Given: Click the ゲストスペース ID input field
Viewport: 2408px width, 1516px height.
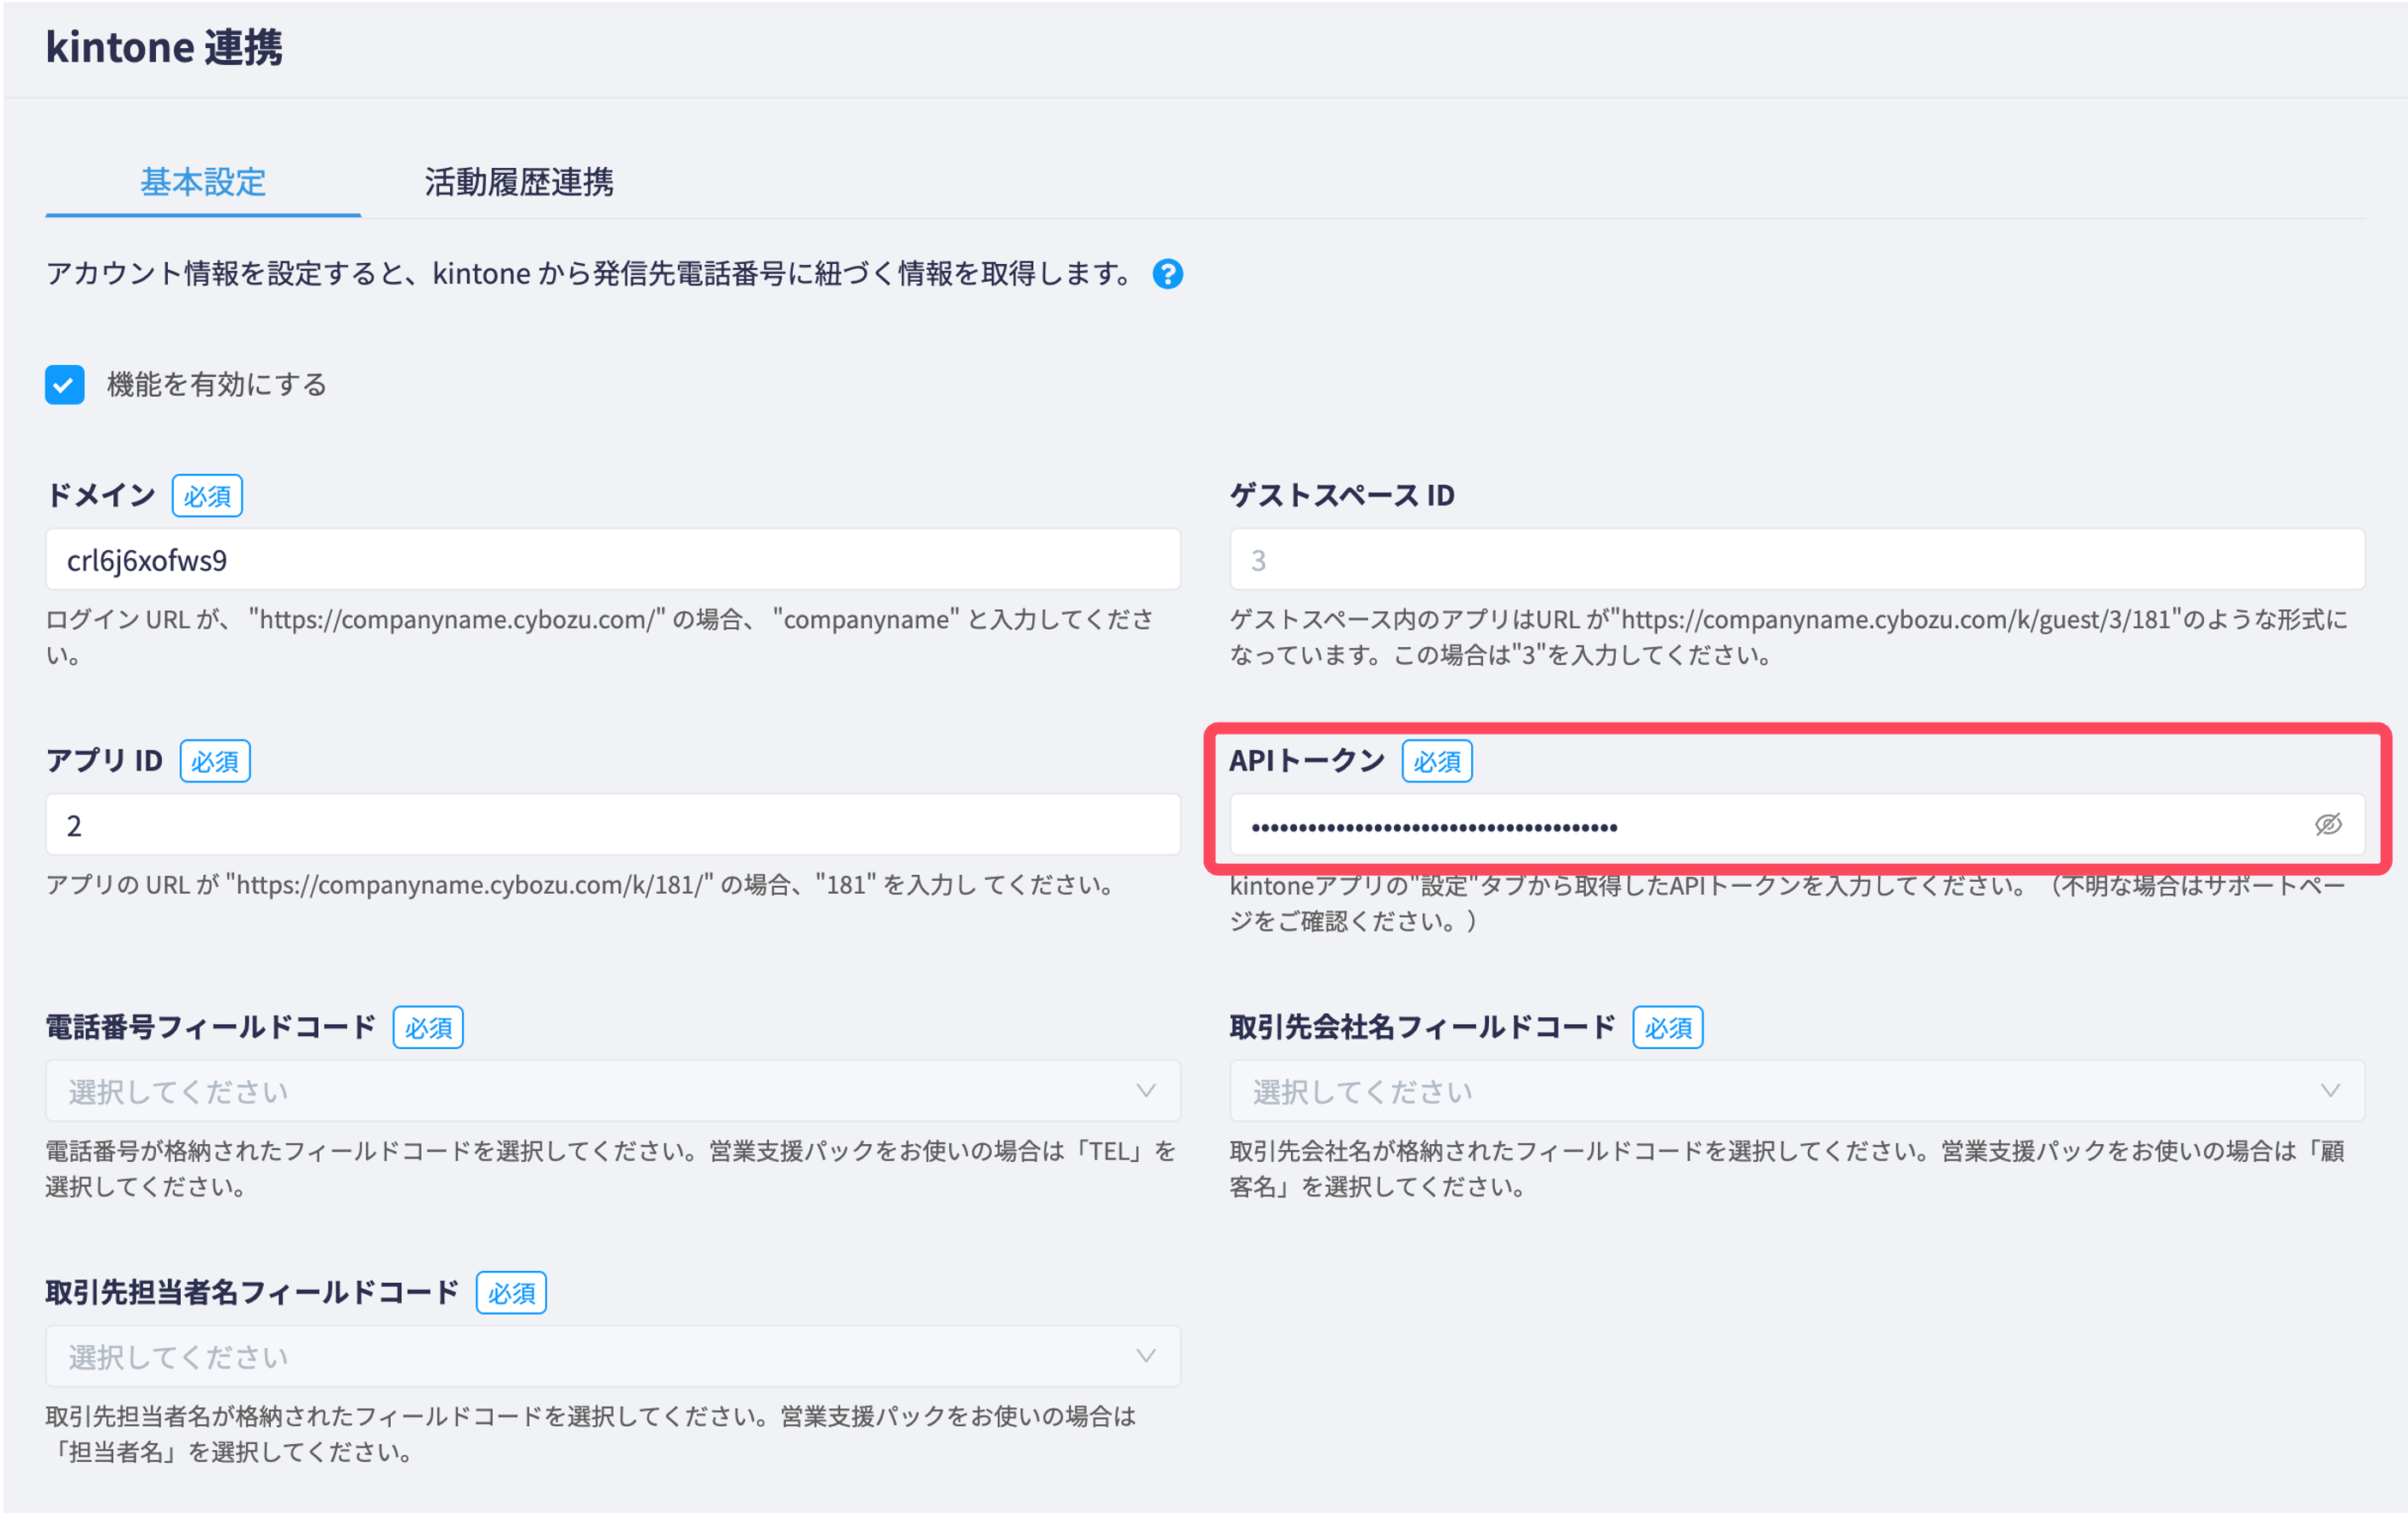Looking at the screenshot, I should click(1797, 559).
